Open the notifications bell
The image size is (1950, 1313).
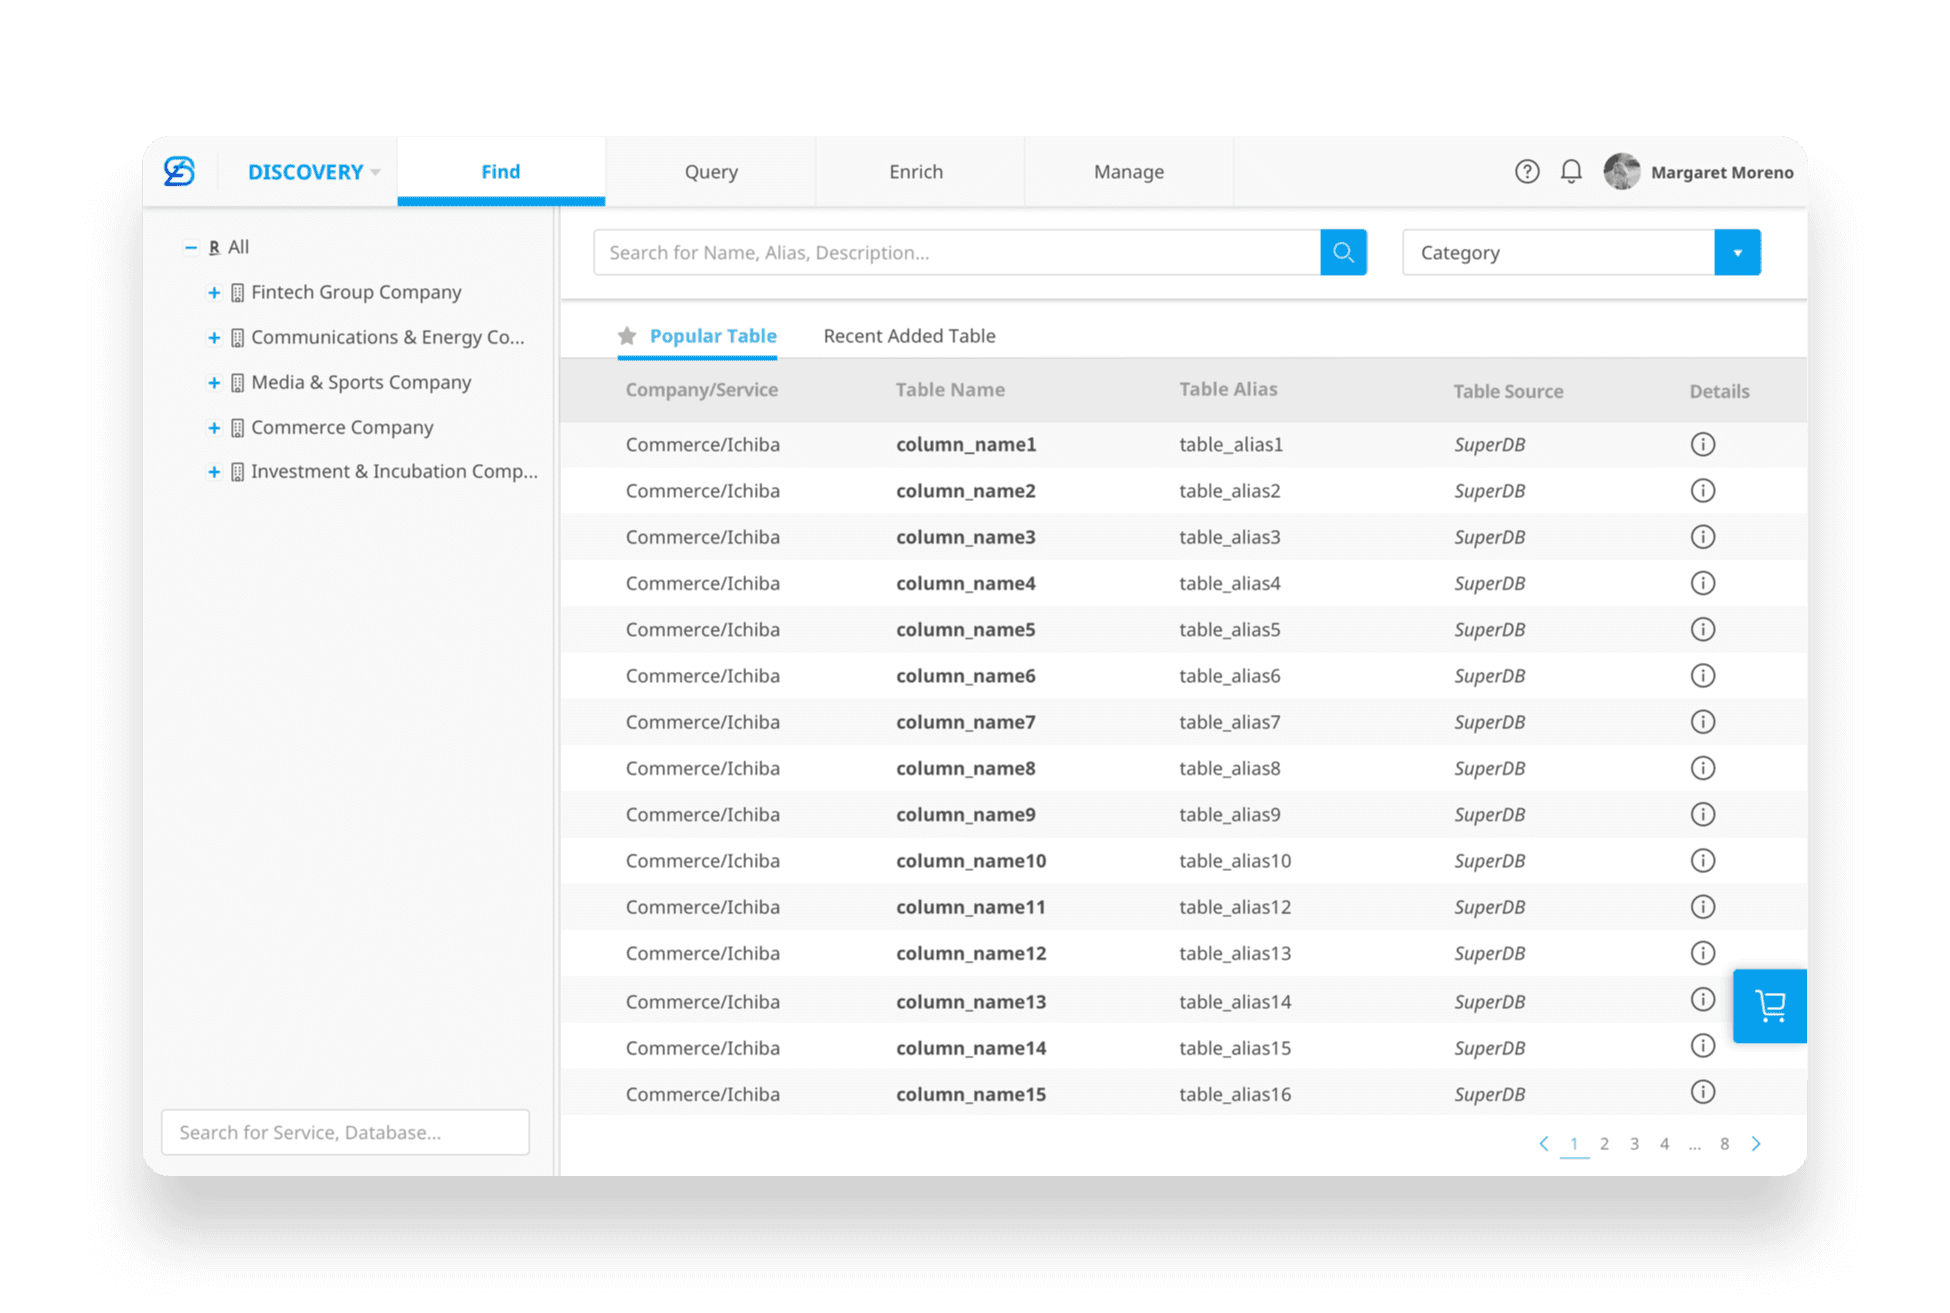[x=1571, y=172]
